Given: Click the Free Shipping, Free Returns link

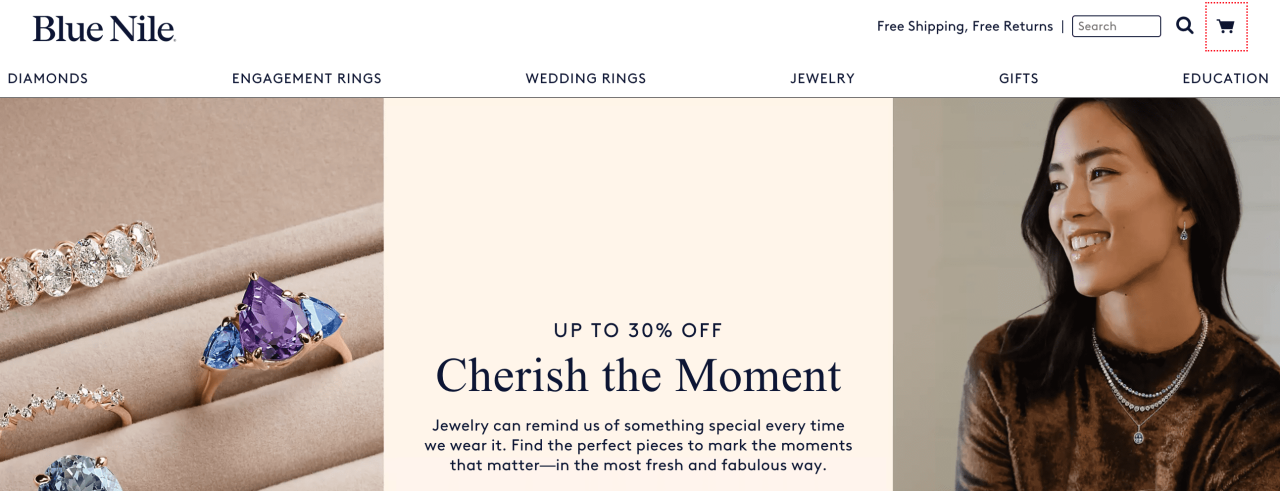Looking at the screenshot, I should tap(964, 26).
